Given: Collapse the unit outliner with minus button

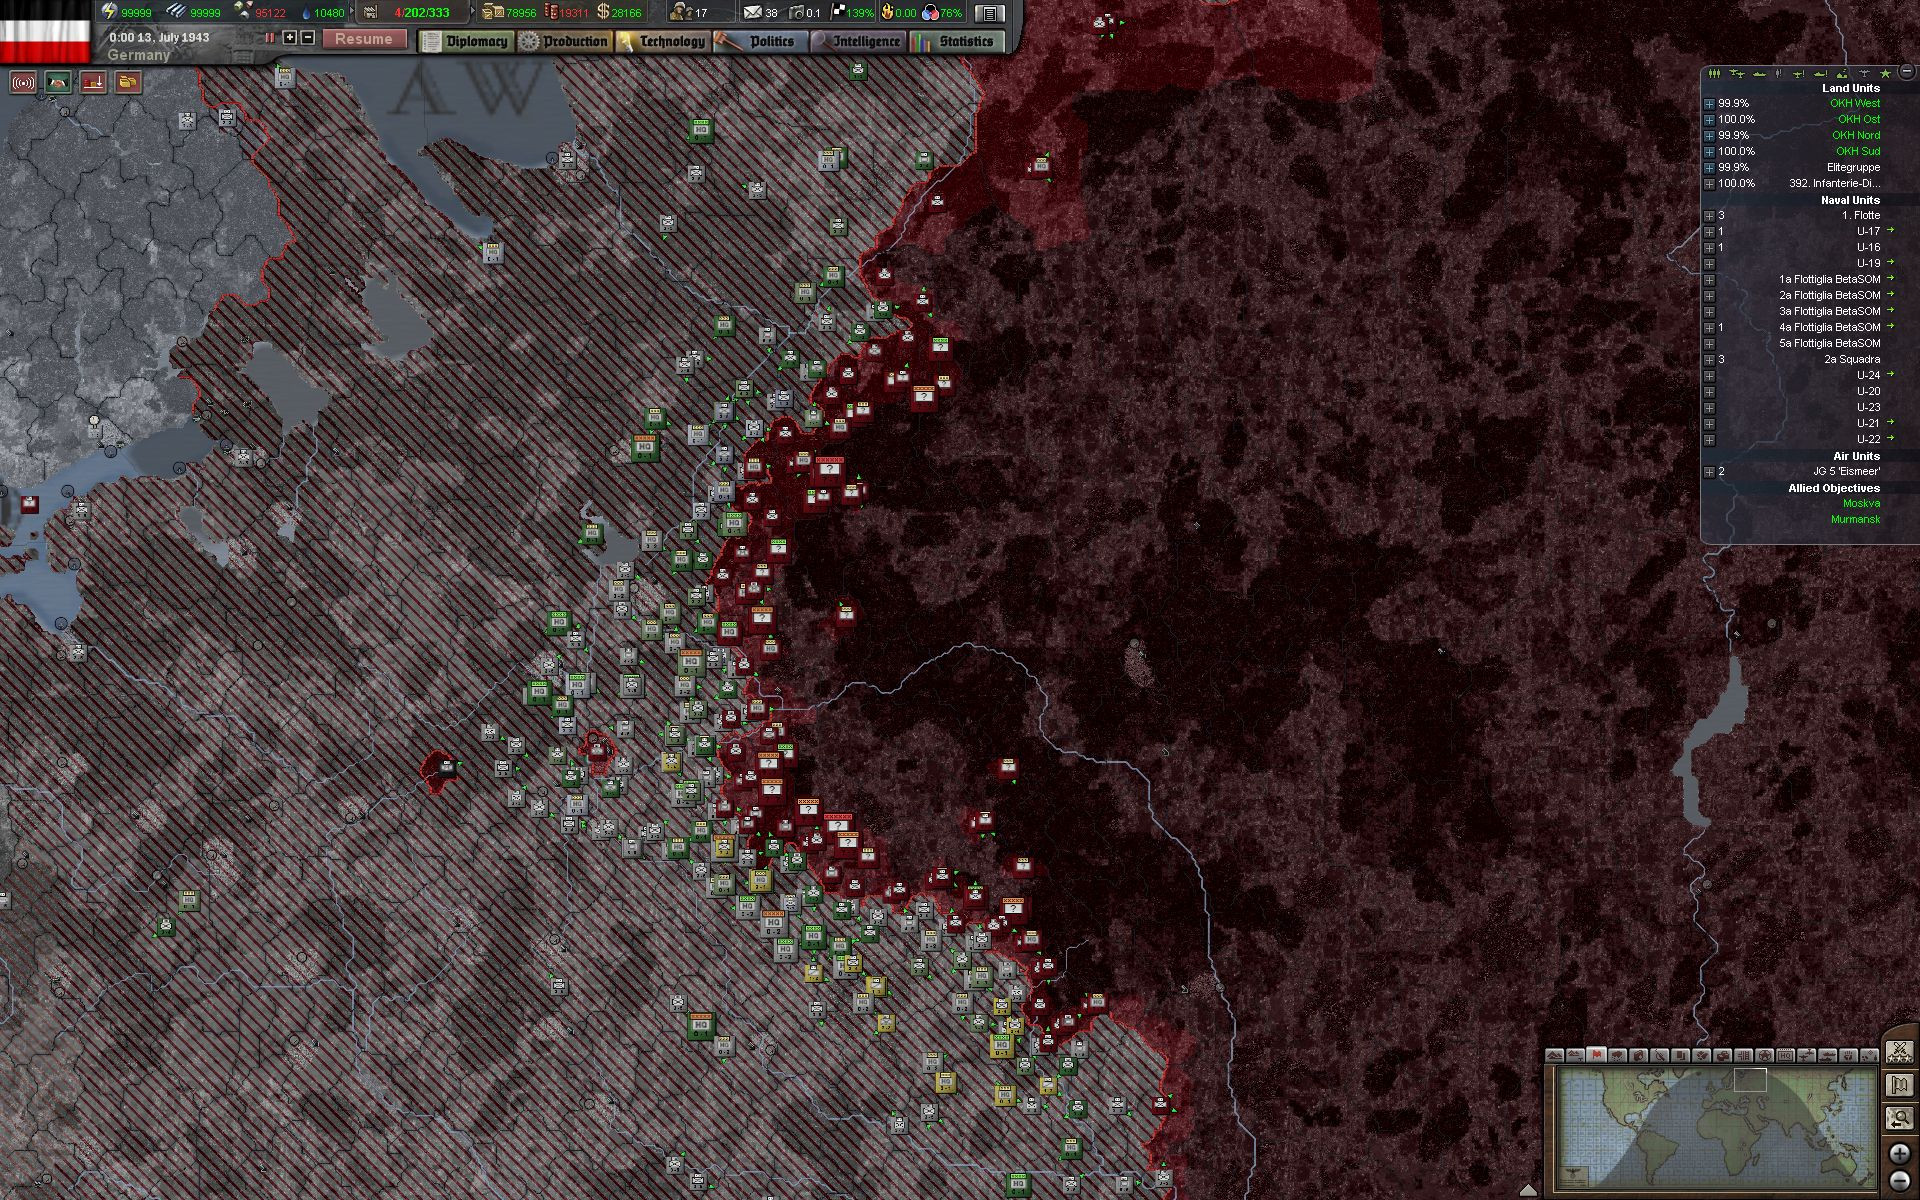Looking at the screenshot, I should tap(1907, 71).
